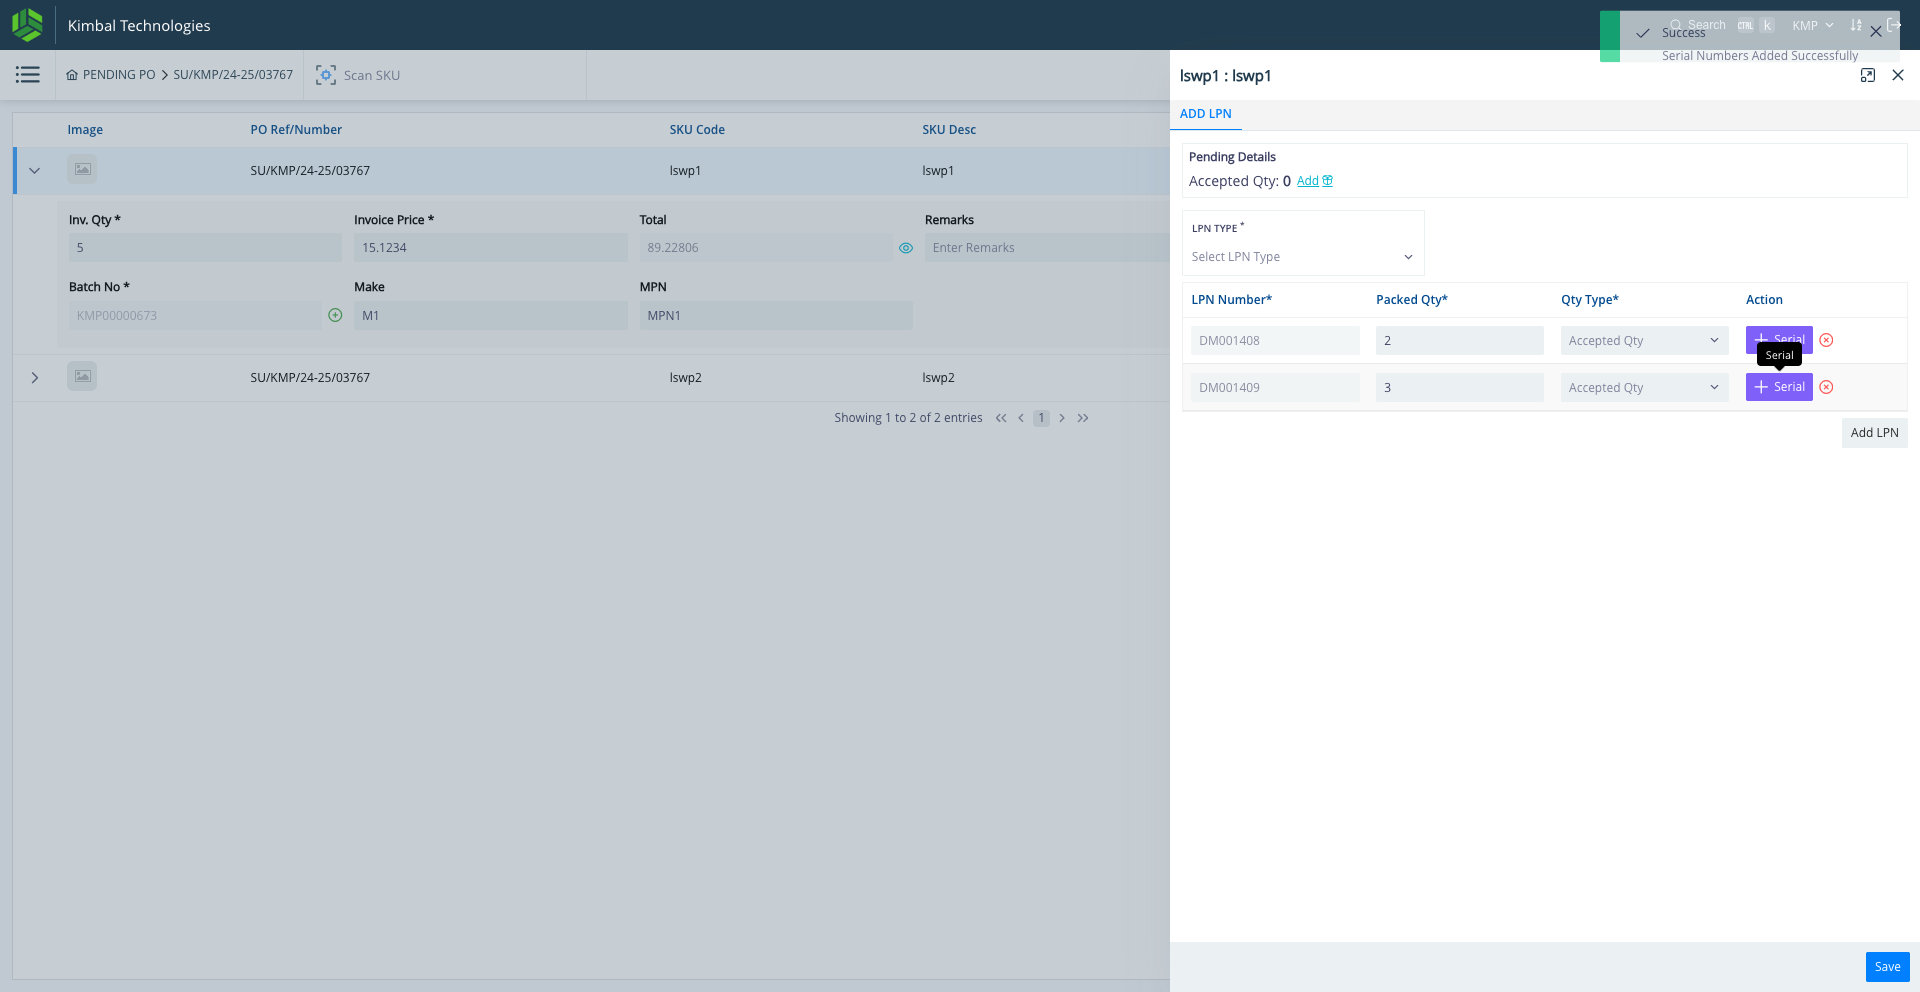
Task: Click the SKU Desc column header
Action: click(x=949, y=130)
